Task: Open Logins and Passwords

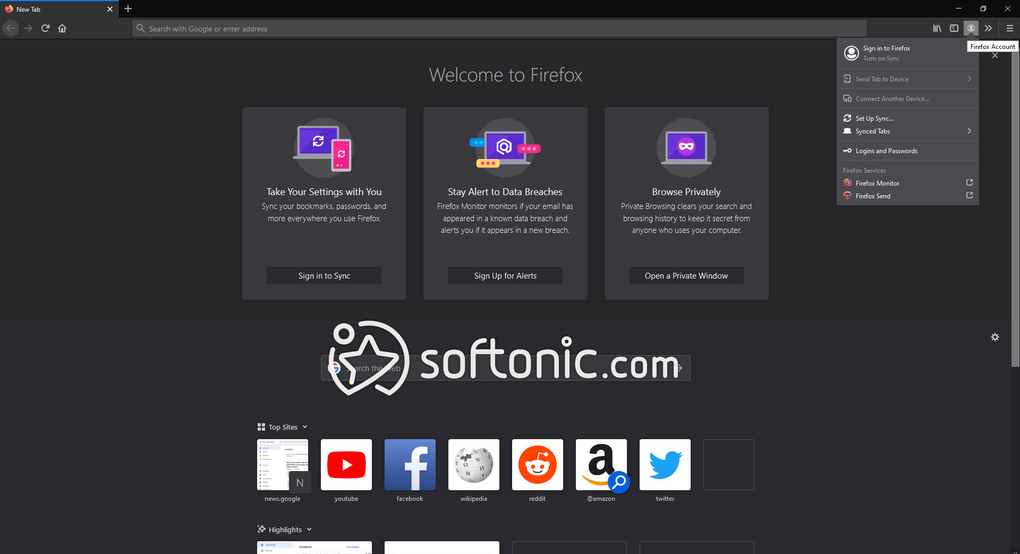Action: point(907,150)
